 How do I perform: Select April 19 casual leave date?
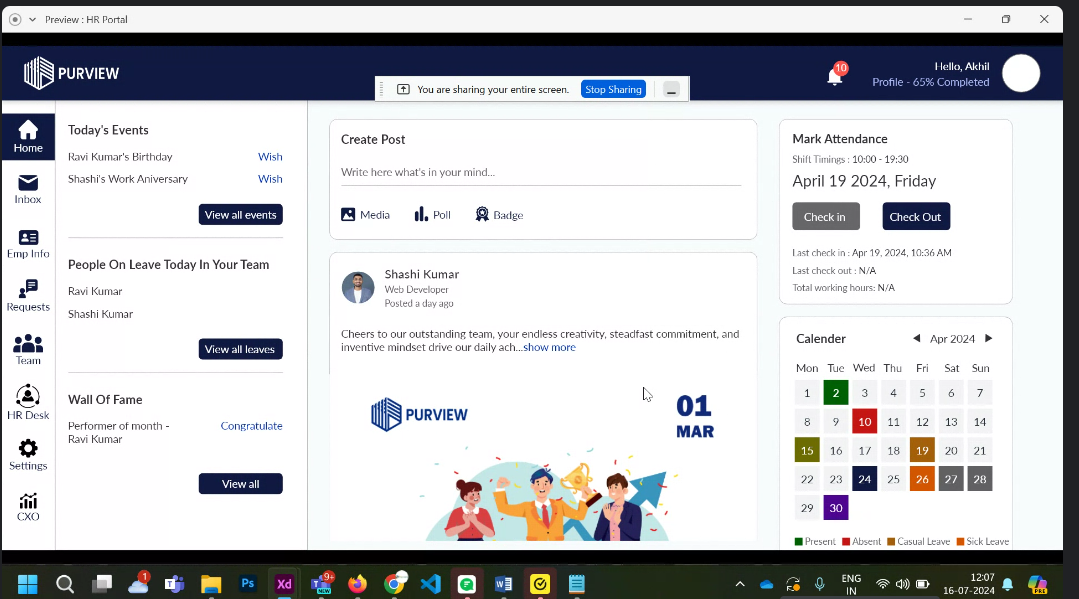tap(922, 450)
